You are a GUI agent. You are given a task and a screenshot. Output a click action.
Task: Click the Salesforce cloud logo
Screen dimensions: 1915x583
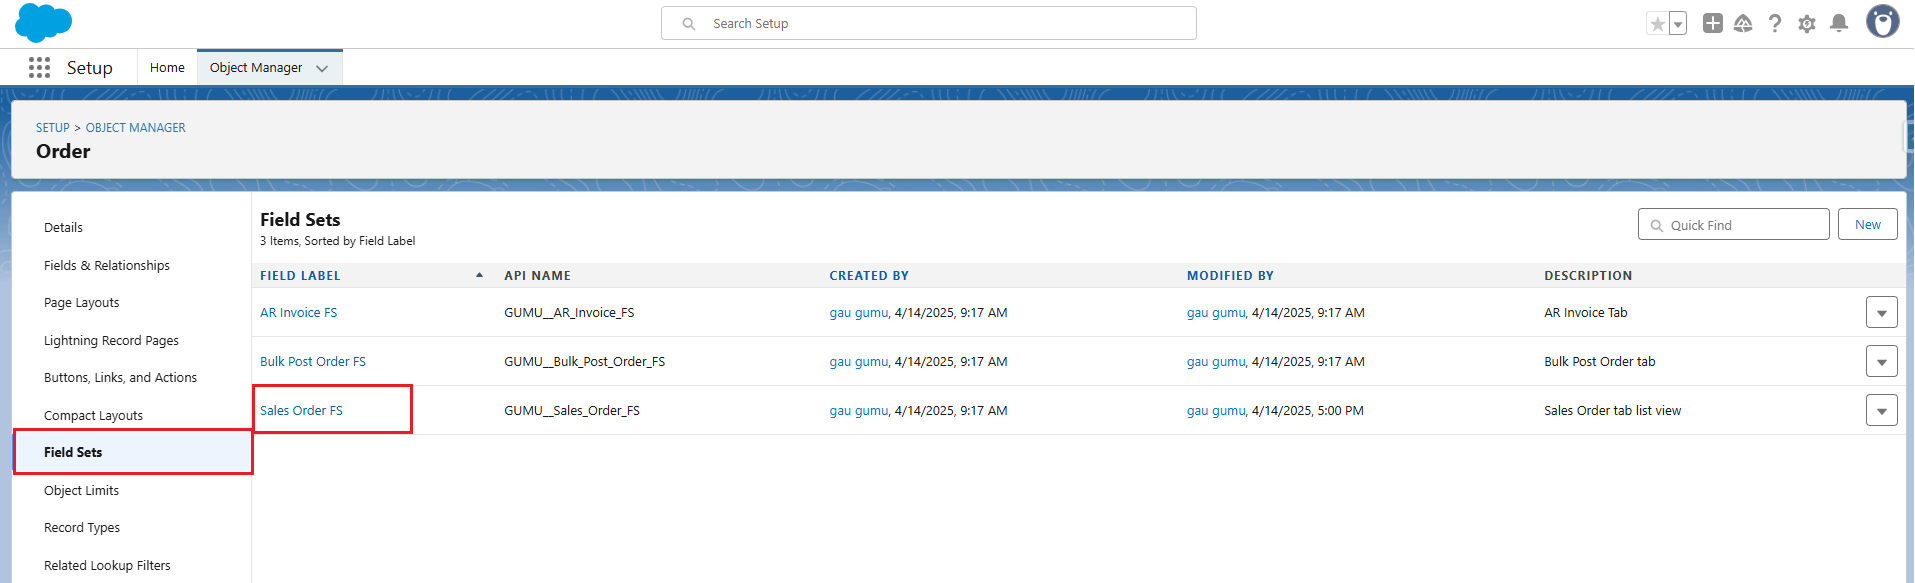pos(43,22)
